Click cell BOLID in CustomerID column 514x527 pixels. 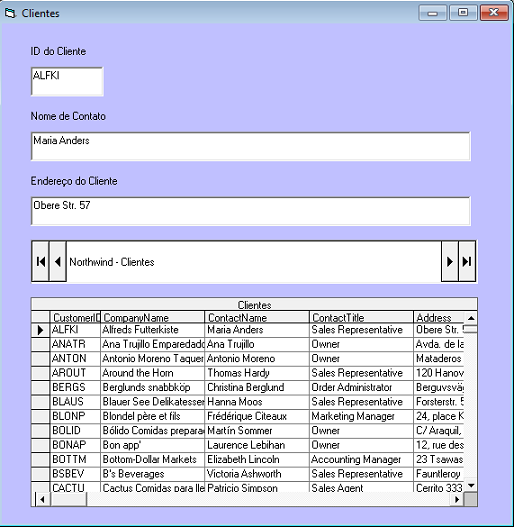tap(75, 431)
